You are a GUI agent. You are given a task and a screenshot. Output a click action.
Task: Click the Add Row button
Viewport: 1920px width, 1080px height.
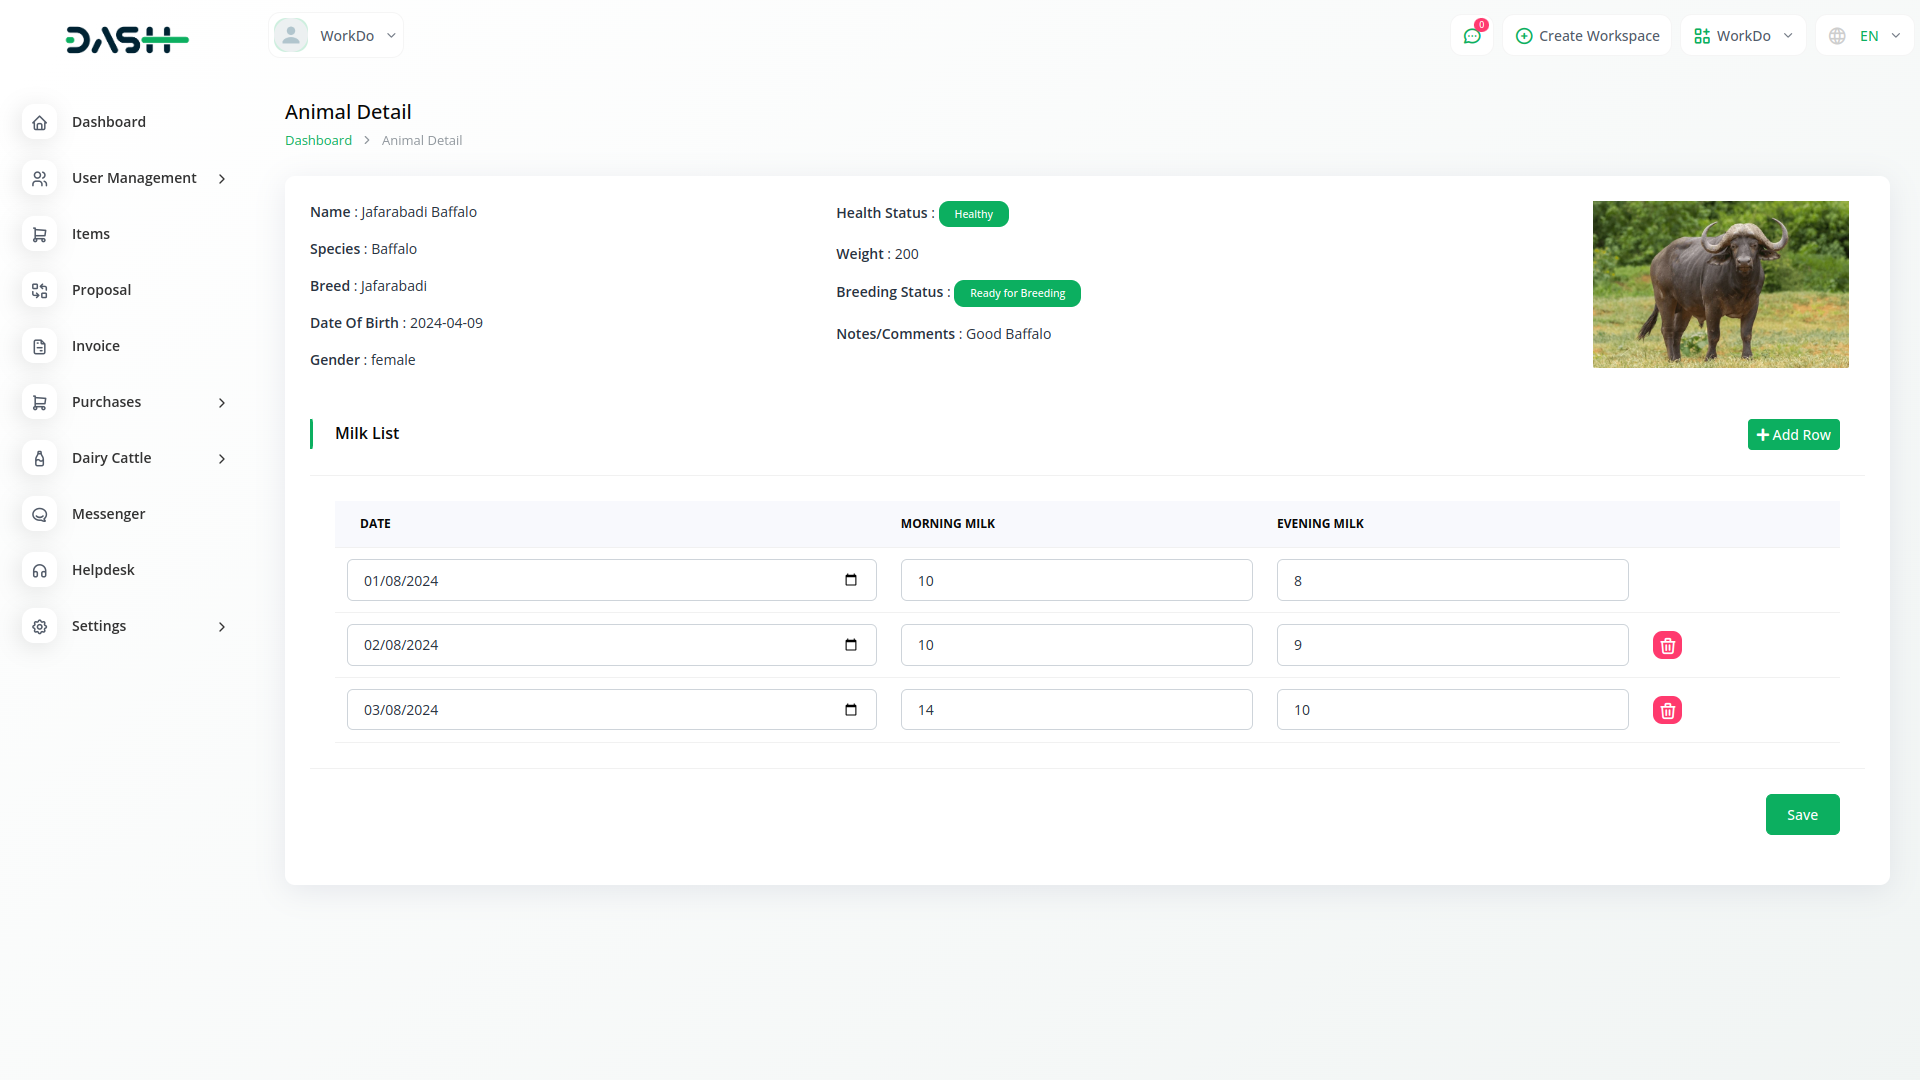(x=1793, y=435)
